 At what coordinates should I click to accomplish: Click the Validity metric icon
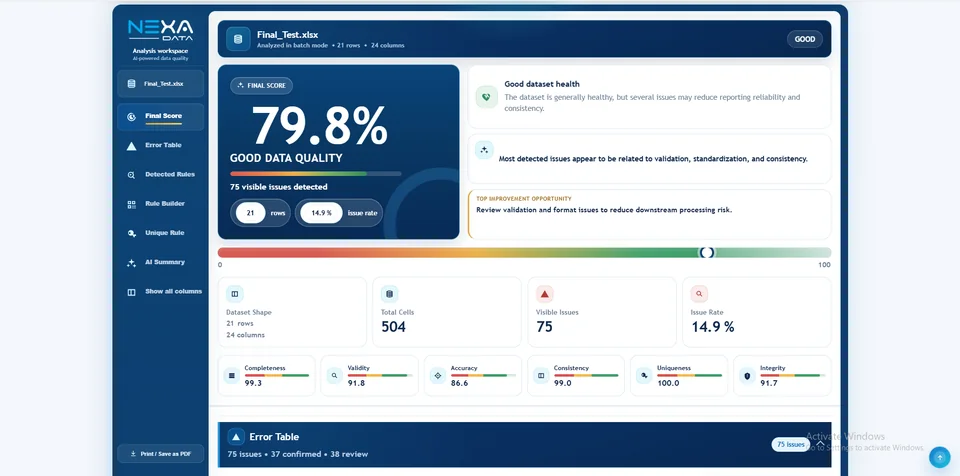click(x=334, y=376)
